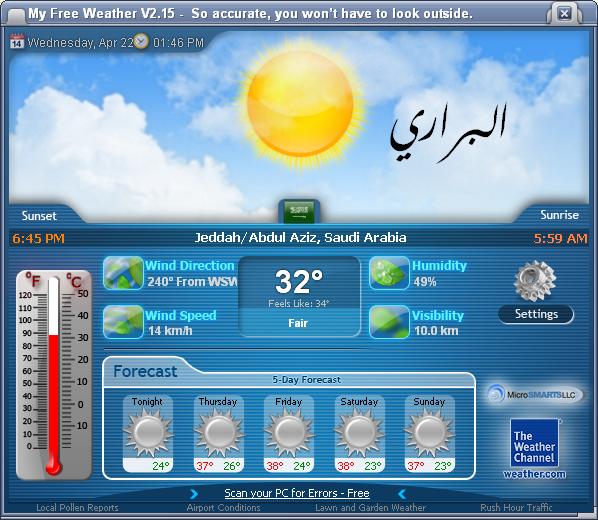598x520 pixels.
Task: Select the Tonight forecast tile
Action: (148, 434)
